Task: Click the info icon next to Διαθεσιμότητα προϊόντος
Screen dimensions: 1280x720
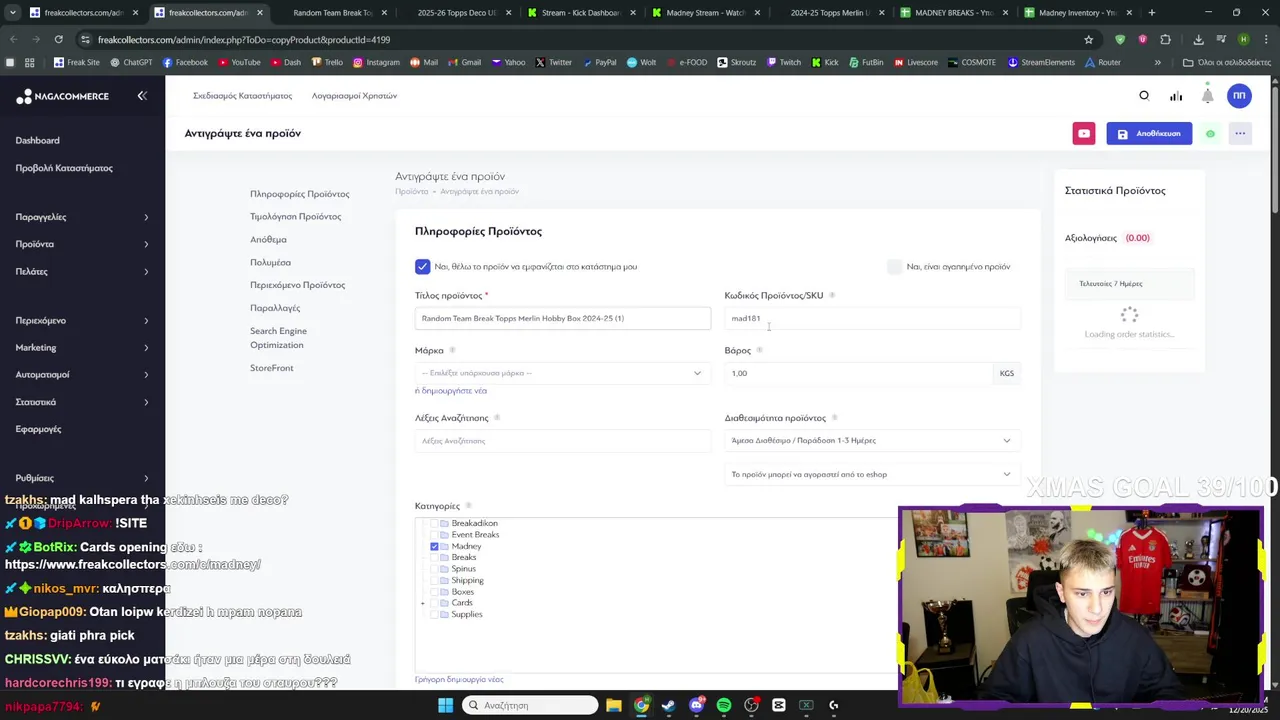Action: [834, 418]
